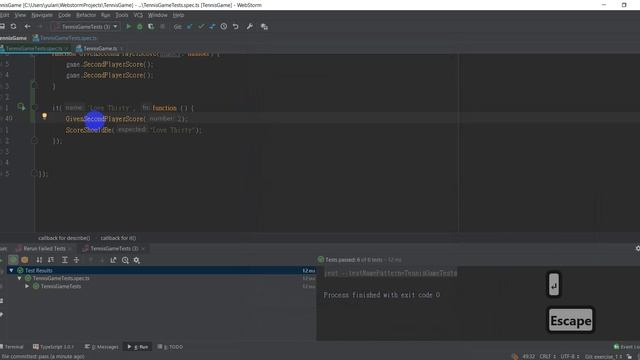Image resolution: width=640 pixels, height=360 pixels.
Task: Sort tests by duration icon
Action: tap(51, 260)
